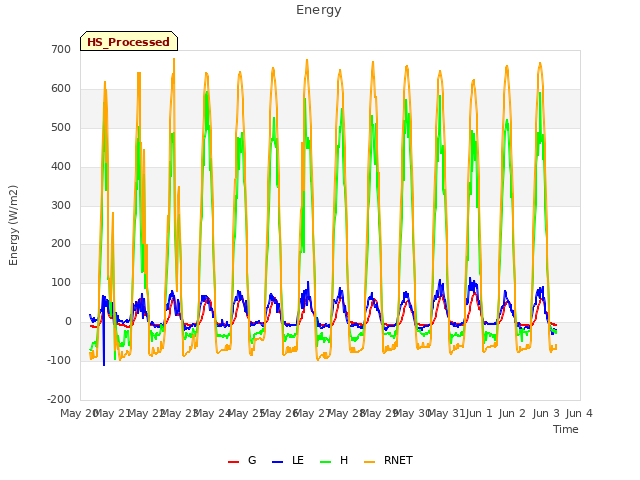Screen dimensions: 640x480
Task: Click the 300 y-axis tick label
Action: click(x=61, y=205)
